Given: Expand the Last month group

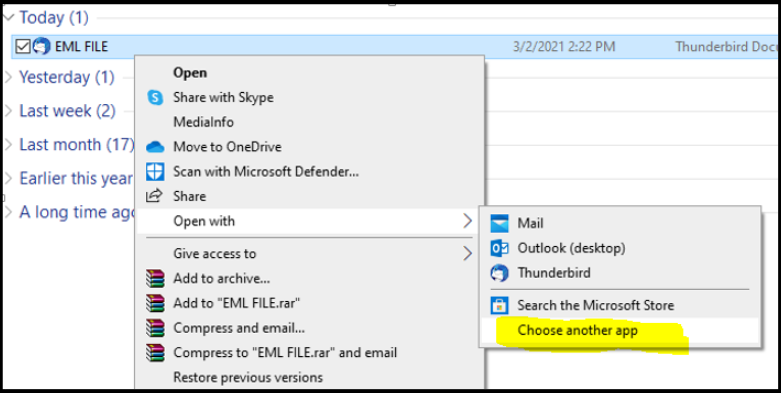Looking at the screenshot, I should point(8,144).
